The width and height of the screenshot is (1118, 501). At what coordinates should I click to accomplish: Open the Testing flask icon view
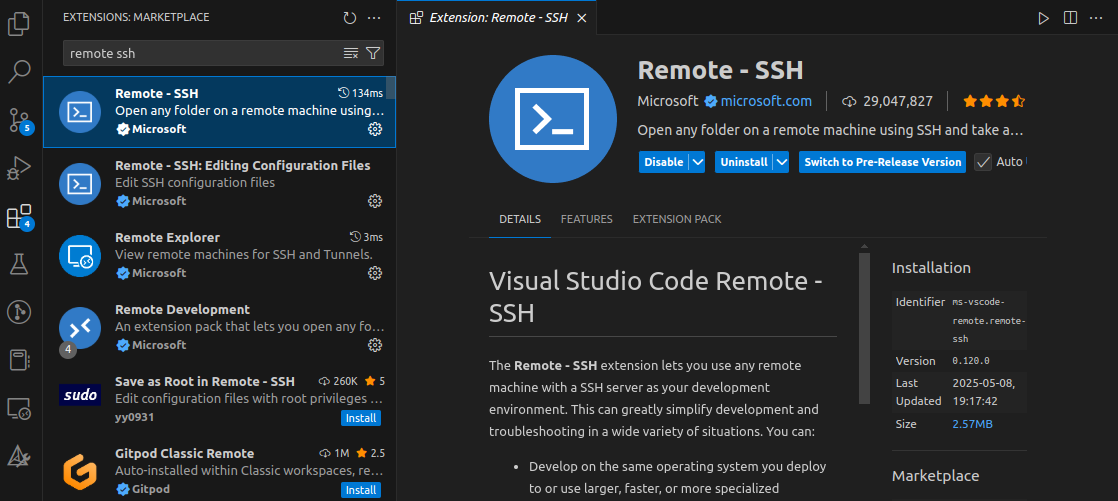point(19,264)
